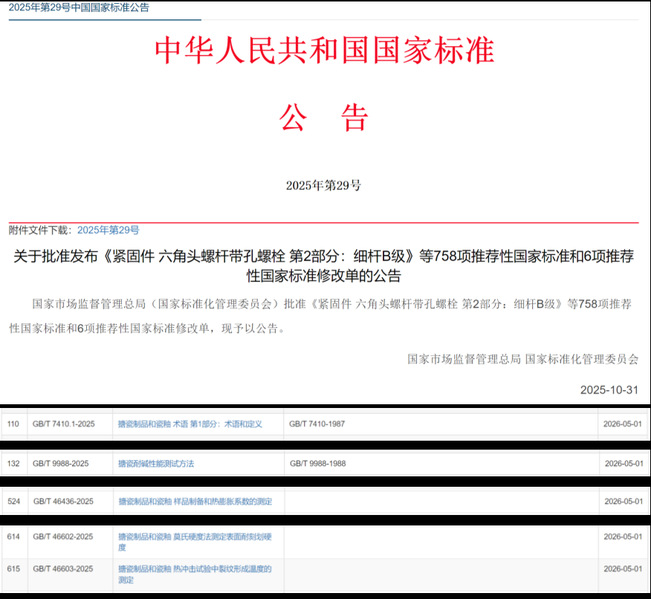Viewport: 651px width, 599px height.
Task: Open 热冲击试验中裂纹形成温度的测定 link
Action: [194, 573]
